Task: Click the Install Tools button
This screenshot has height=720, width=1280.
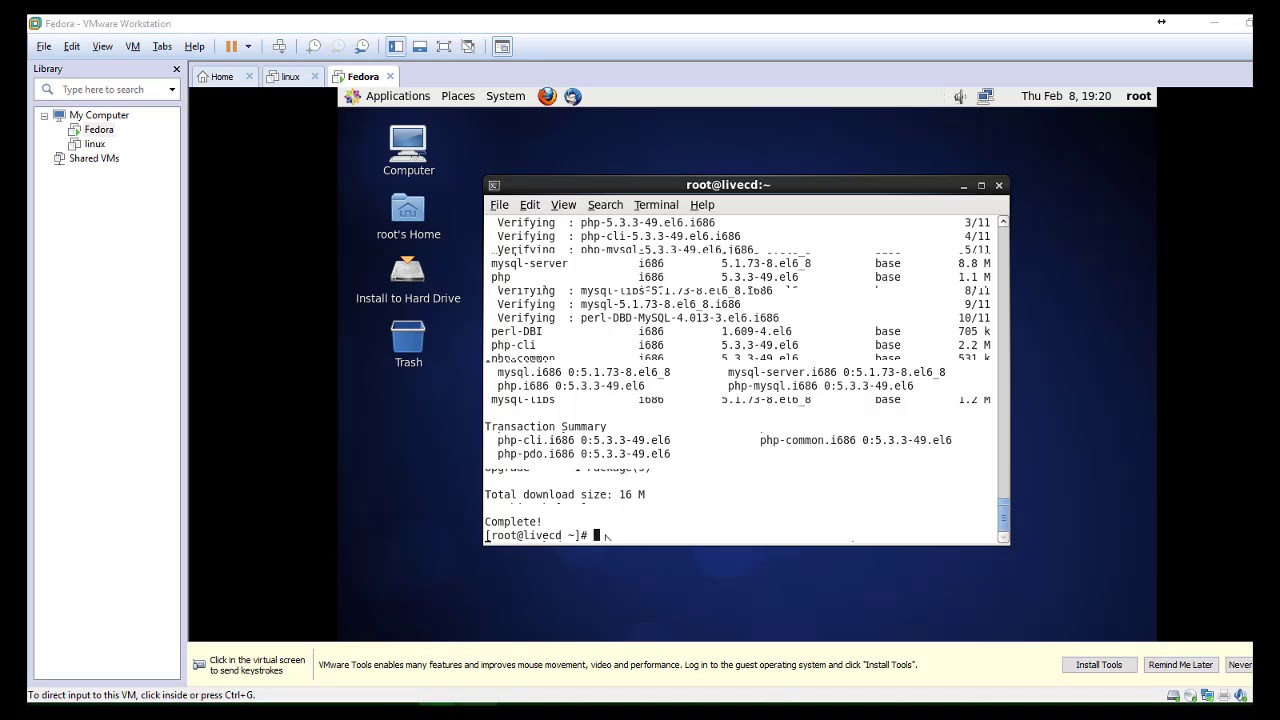Action: tap(1099, 665)
